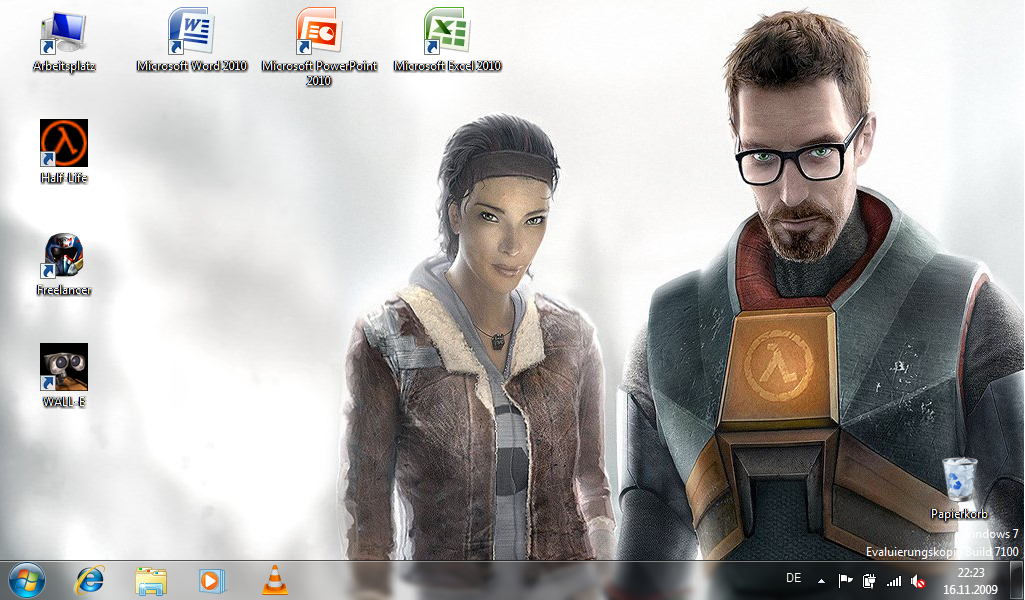
Task: Click the power plug battery icon
Action: (870, 580)
